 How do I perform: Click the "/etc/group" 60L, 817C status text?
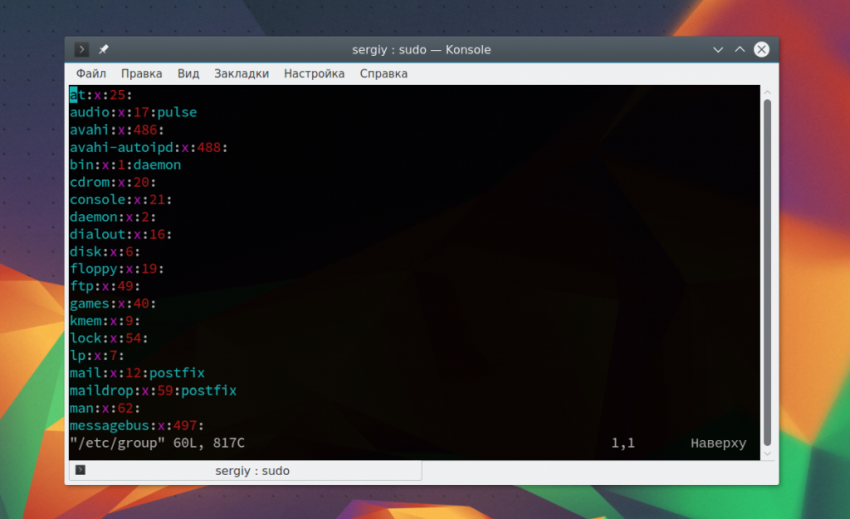(157, 443)
